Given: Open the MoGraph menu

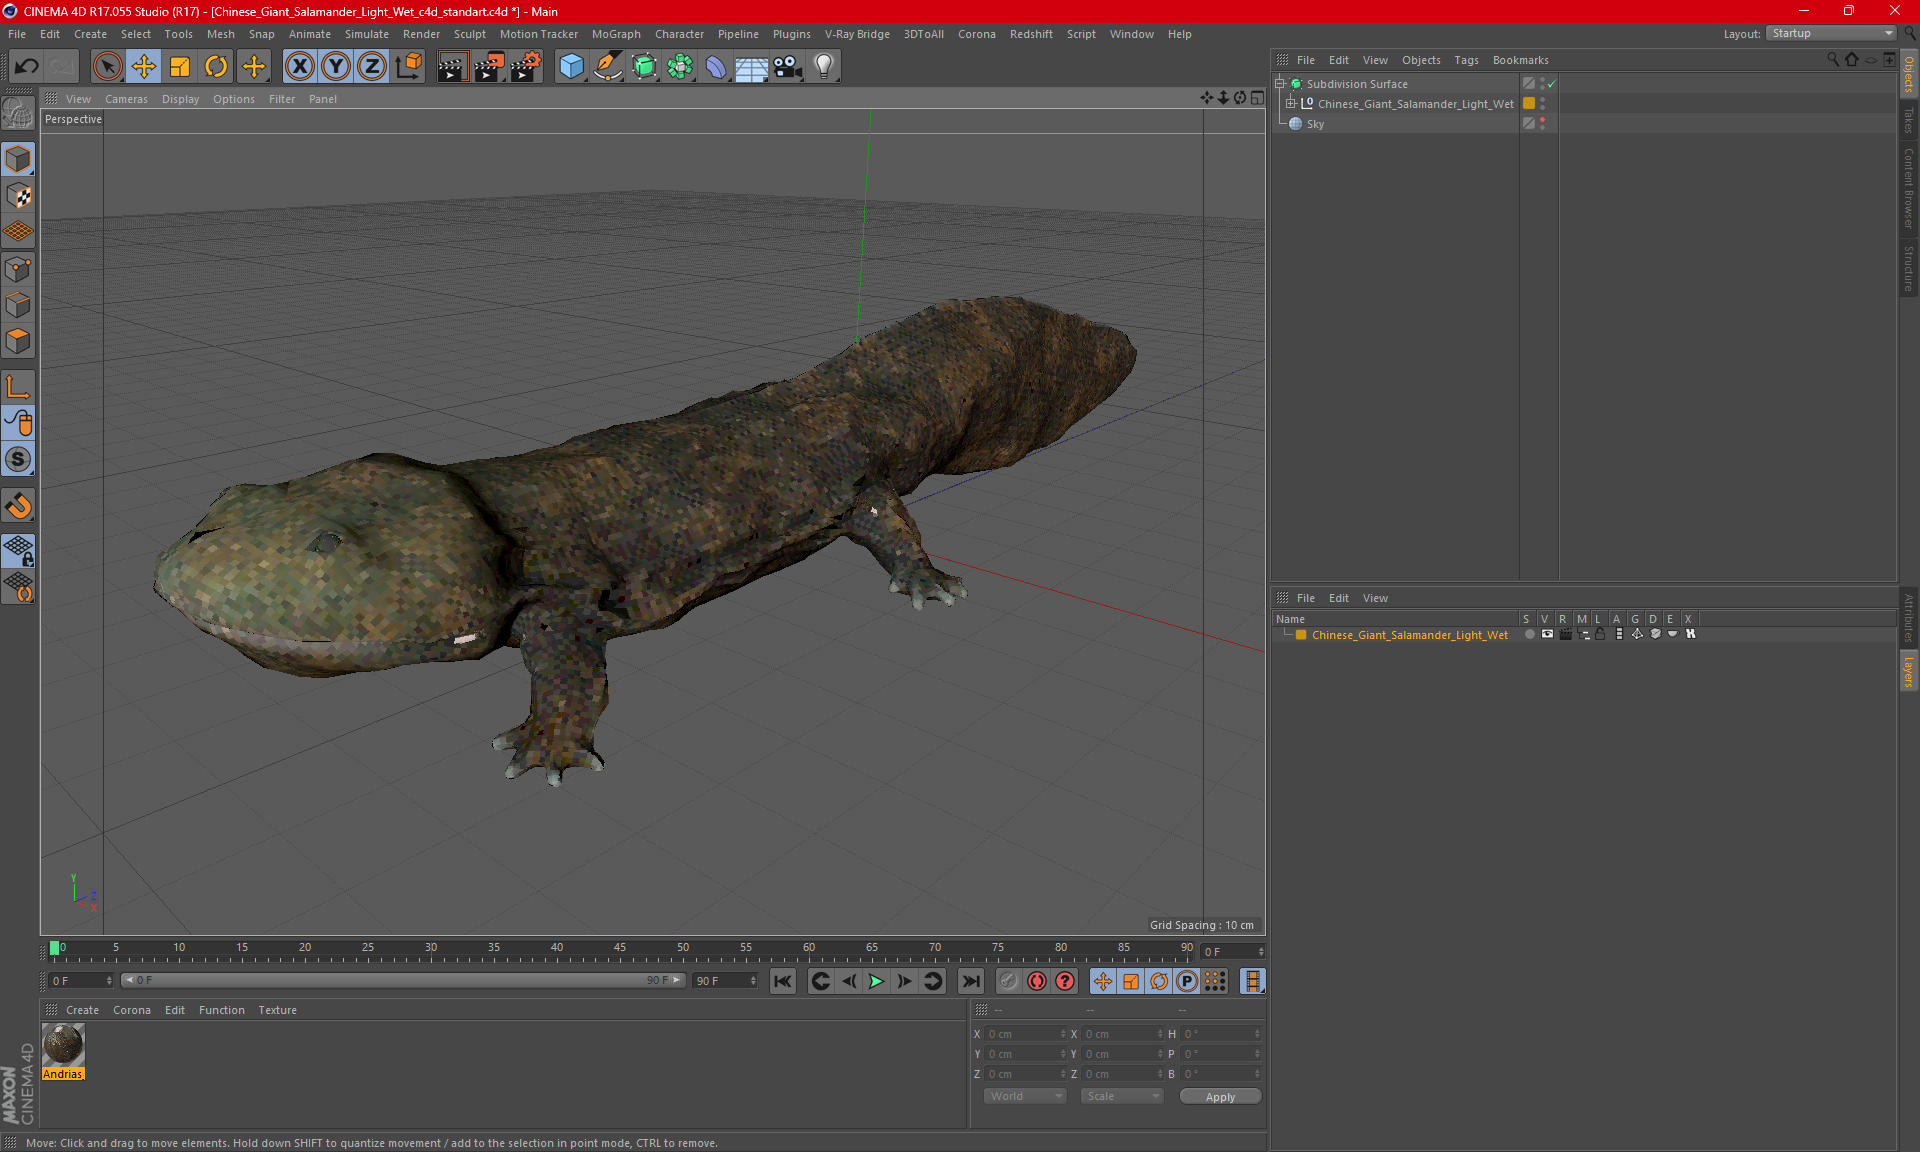Looking at the screenshot, I should point(615,34).
